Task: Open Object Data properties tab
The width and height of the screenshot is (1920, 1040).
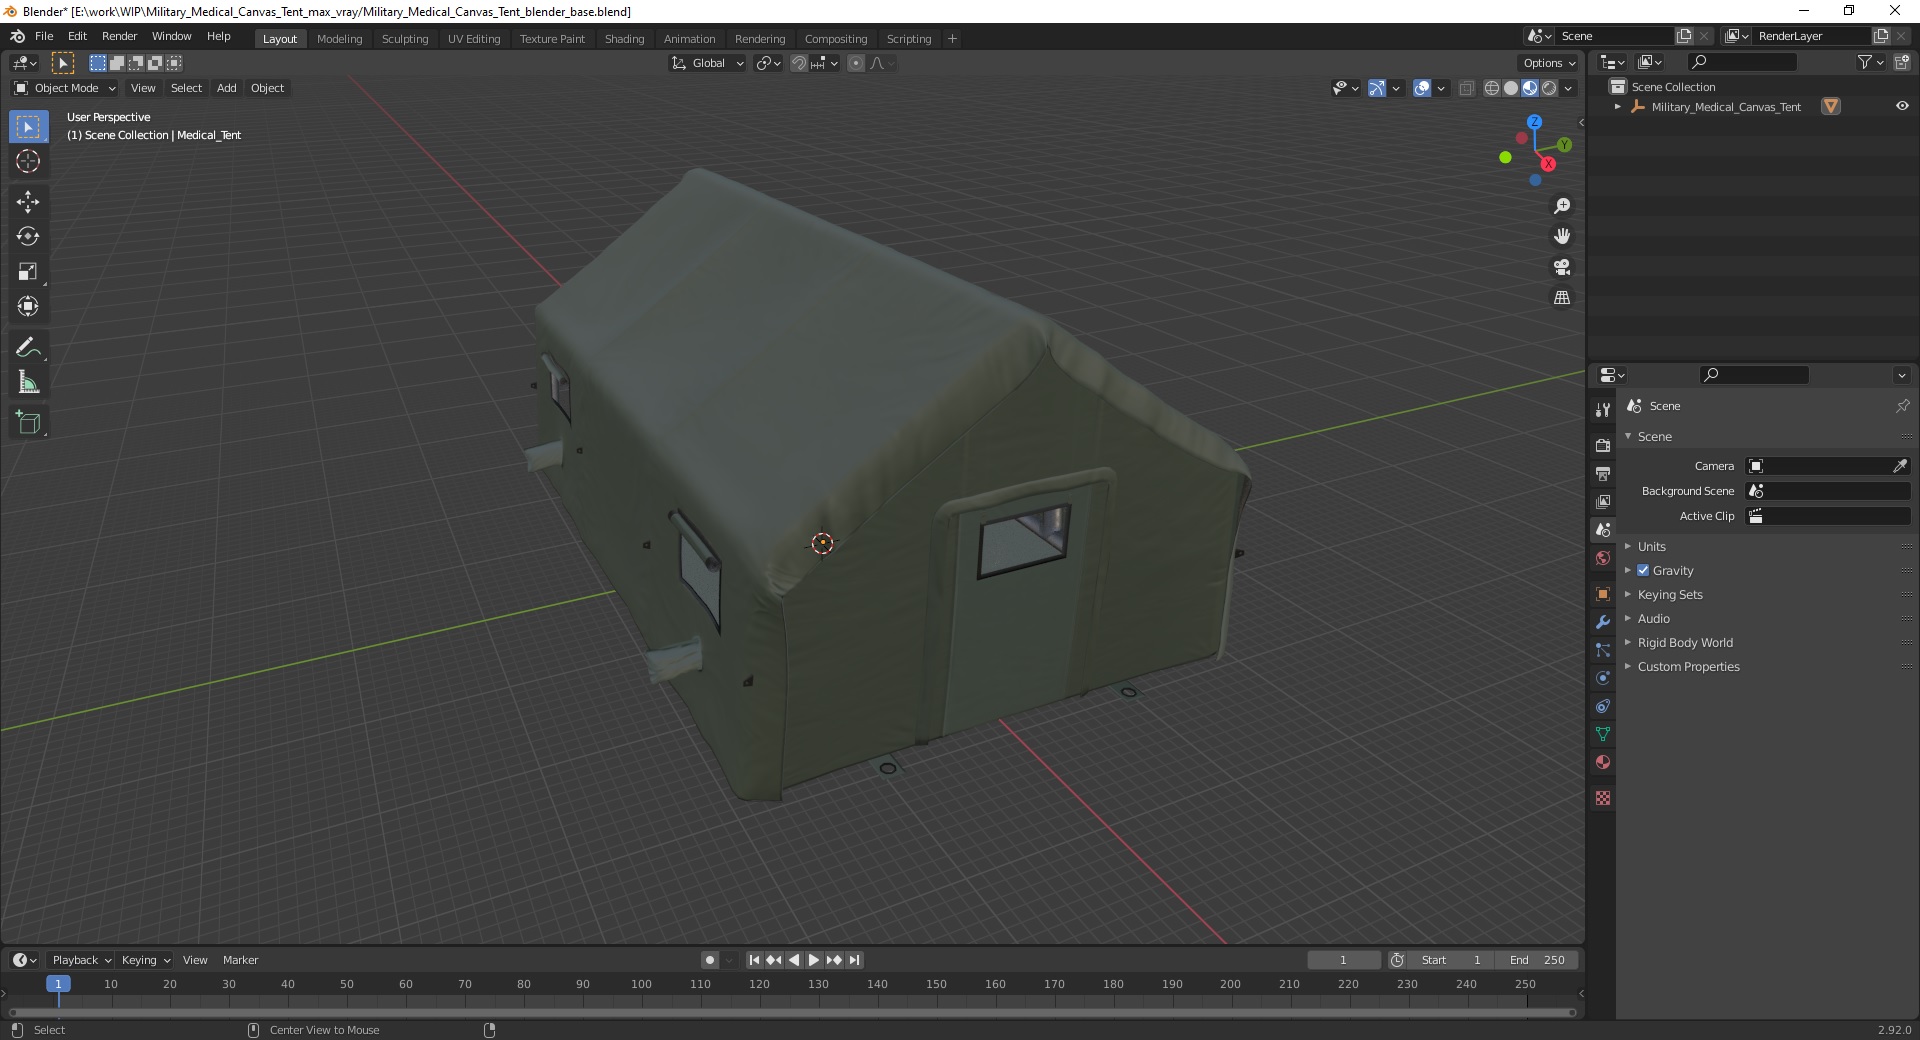Action: (x=1603, y=734)
